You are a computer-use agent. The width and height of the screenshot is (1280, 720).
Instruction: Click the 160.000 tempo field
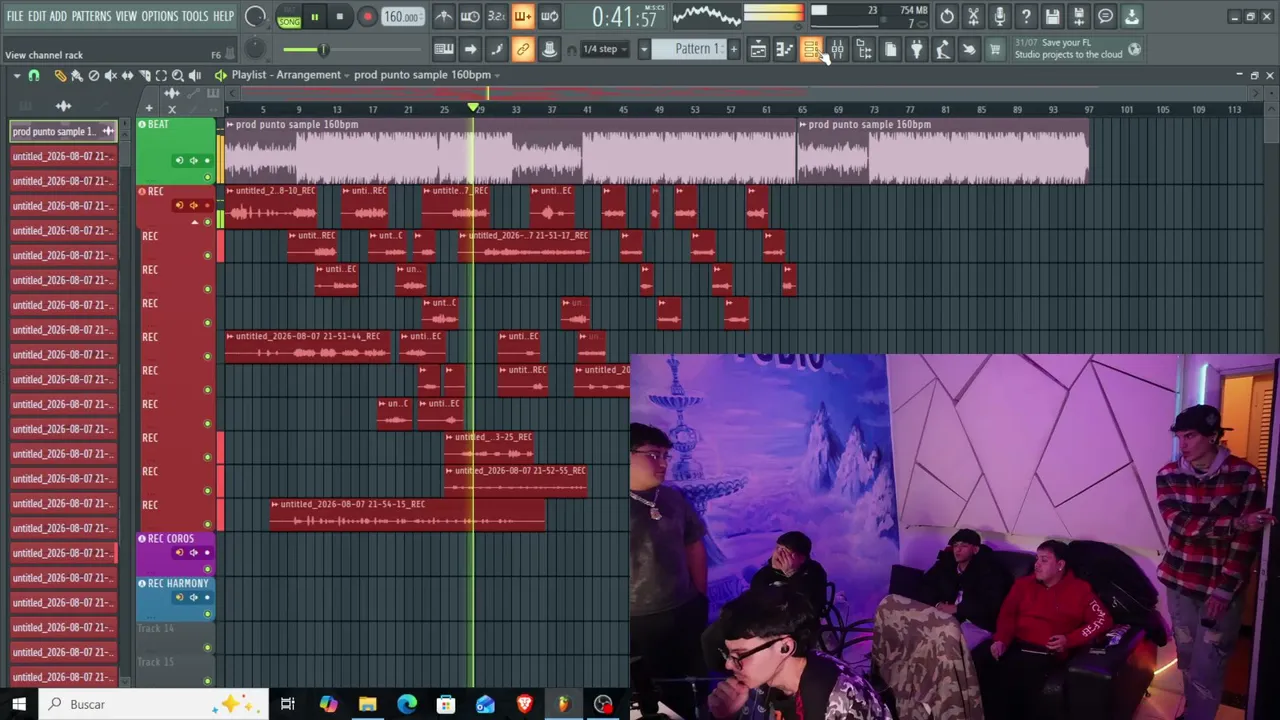coord(401,17)
